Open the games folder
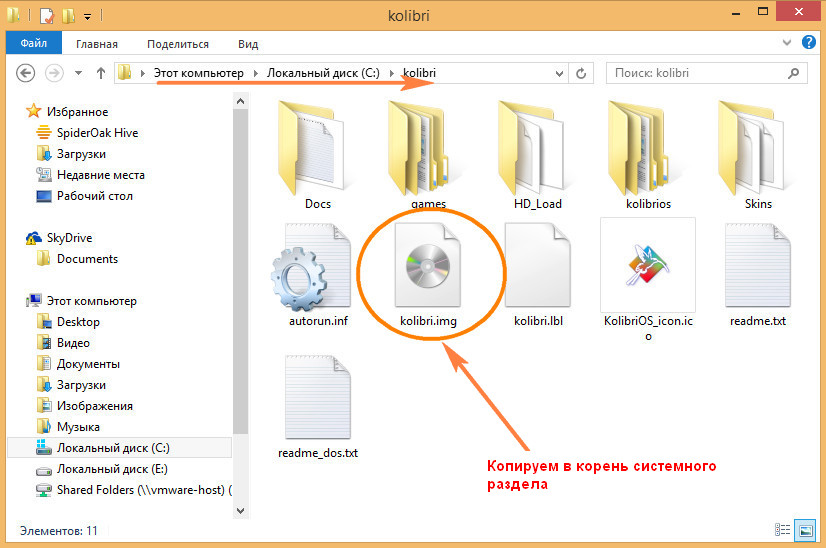 (x=428, y=155)
